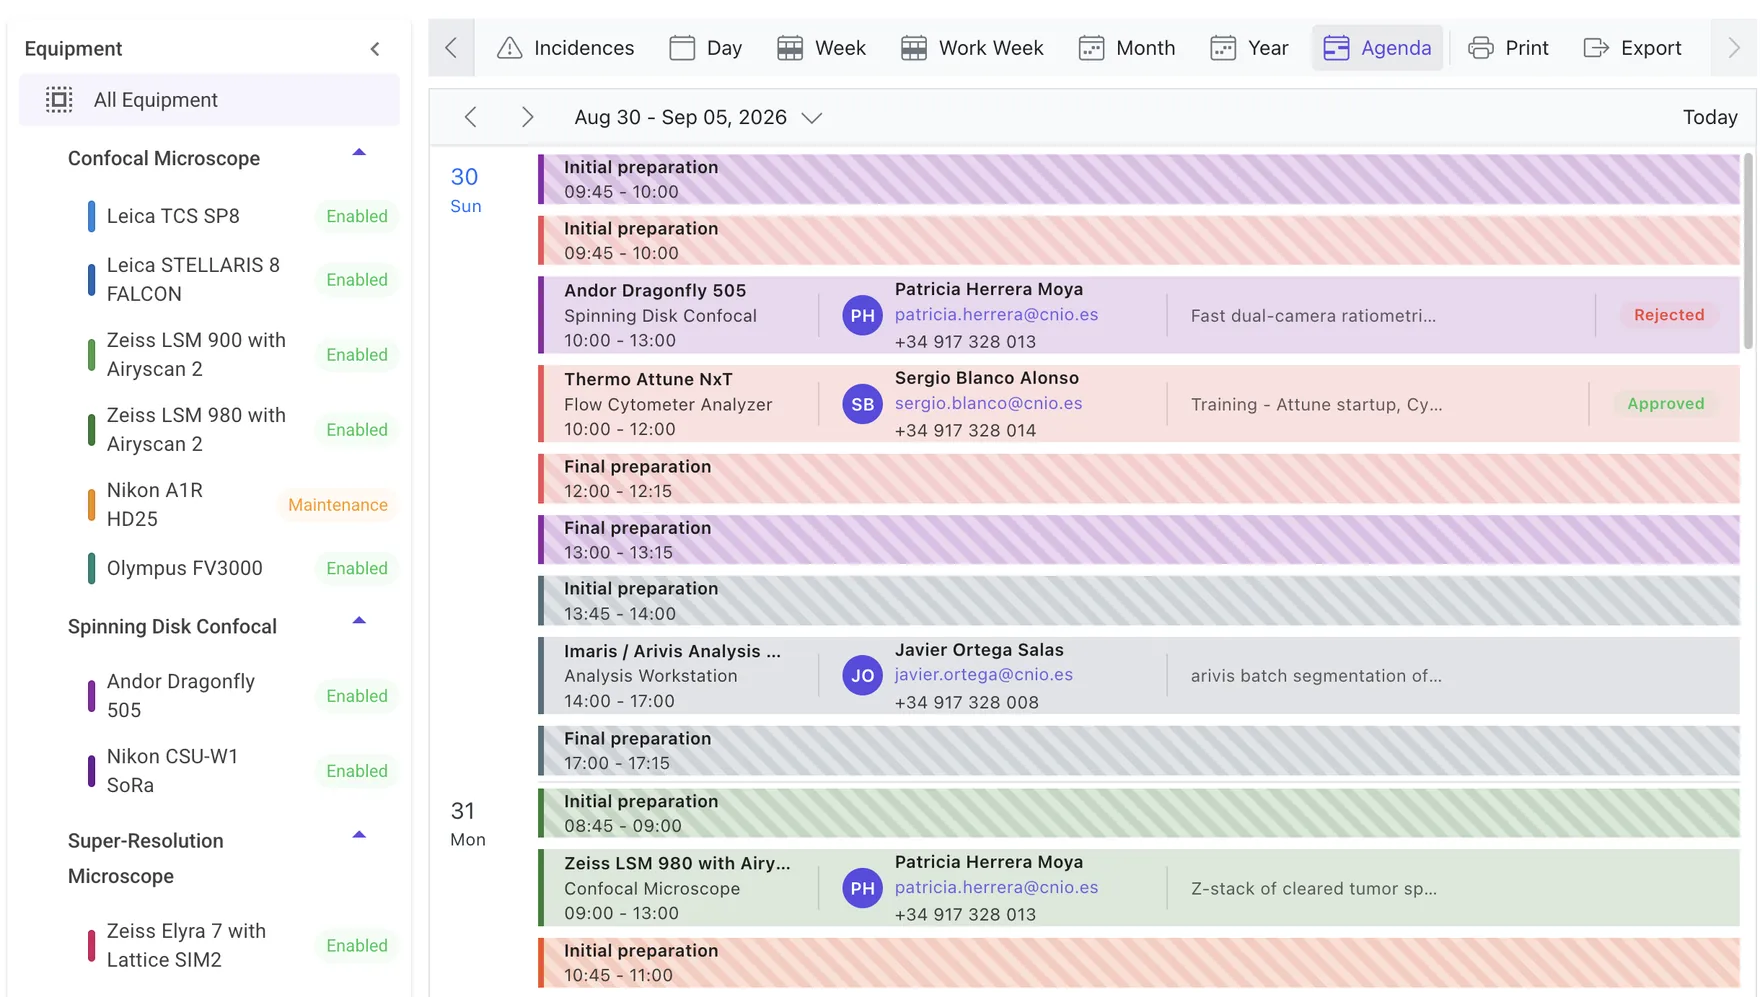This screenshot has width=1760, height=997.
Task: Click the Export icon
Action: [1596, 48]
